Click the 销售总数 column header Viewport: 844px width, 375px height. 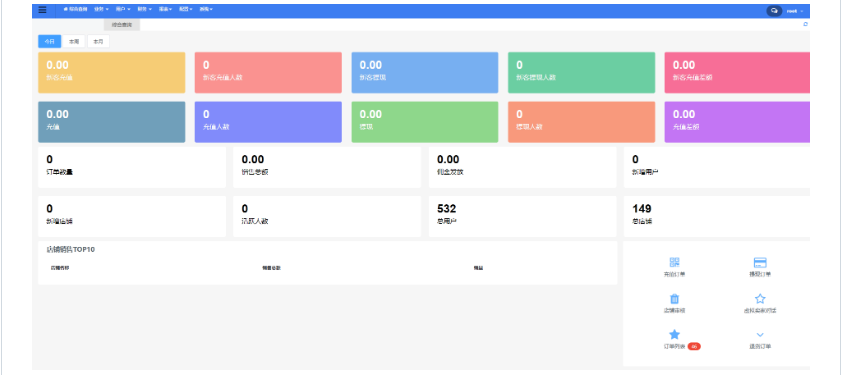(x=271, y=268)
